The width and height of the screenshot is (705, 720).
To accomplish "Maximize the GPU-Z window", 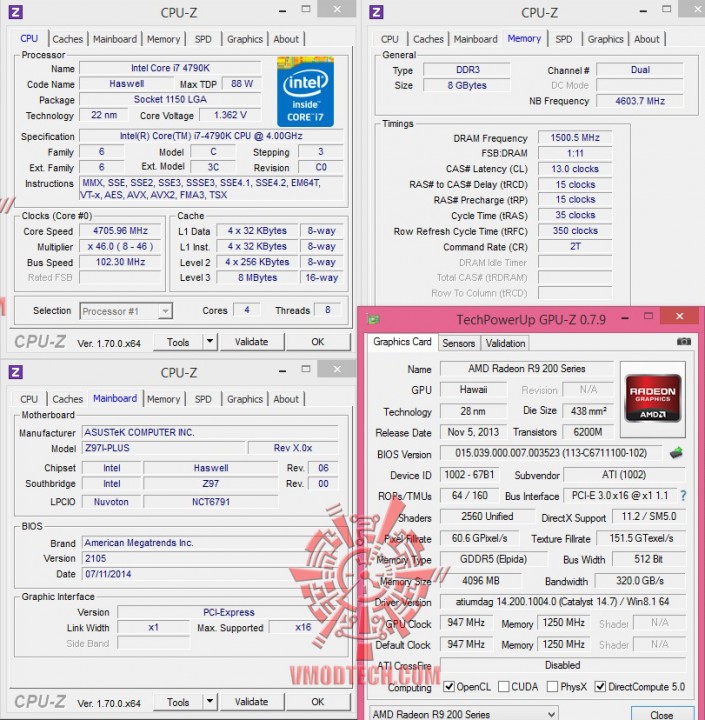I will [649, 316].
